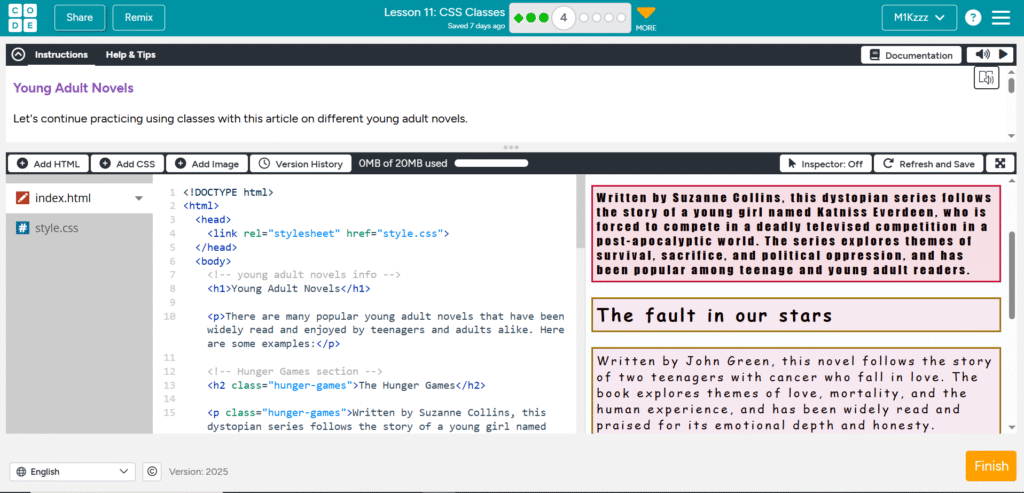The width and height of the screenshot is (1024, 493).
Task: Click the immersive reader icon
Action: click(x=986, y=78)
